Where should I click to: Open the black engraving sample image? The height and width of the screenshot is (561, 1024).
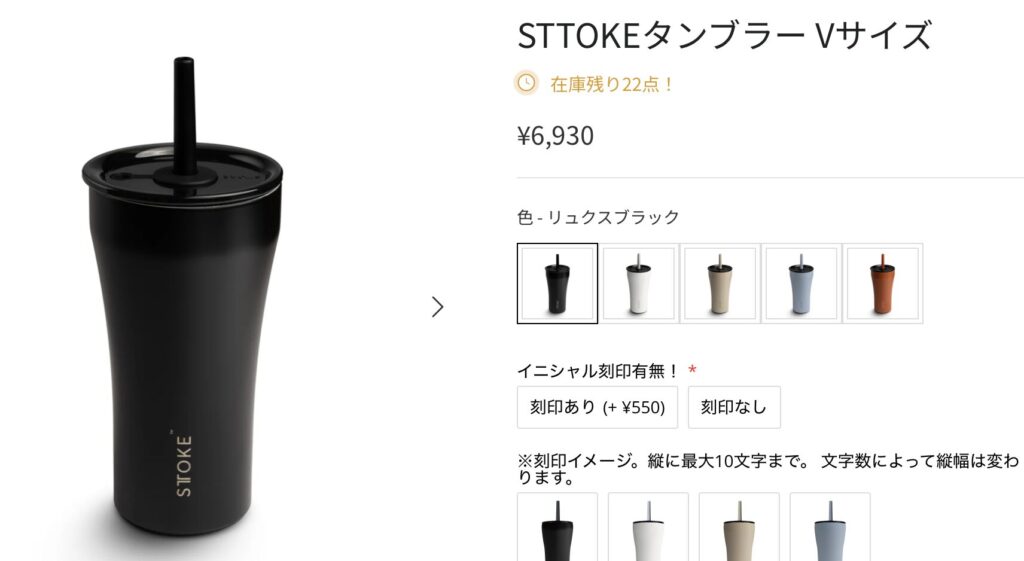557,527
